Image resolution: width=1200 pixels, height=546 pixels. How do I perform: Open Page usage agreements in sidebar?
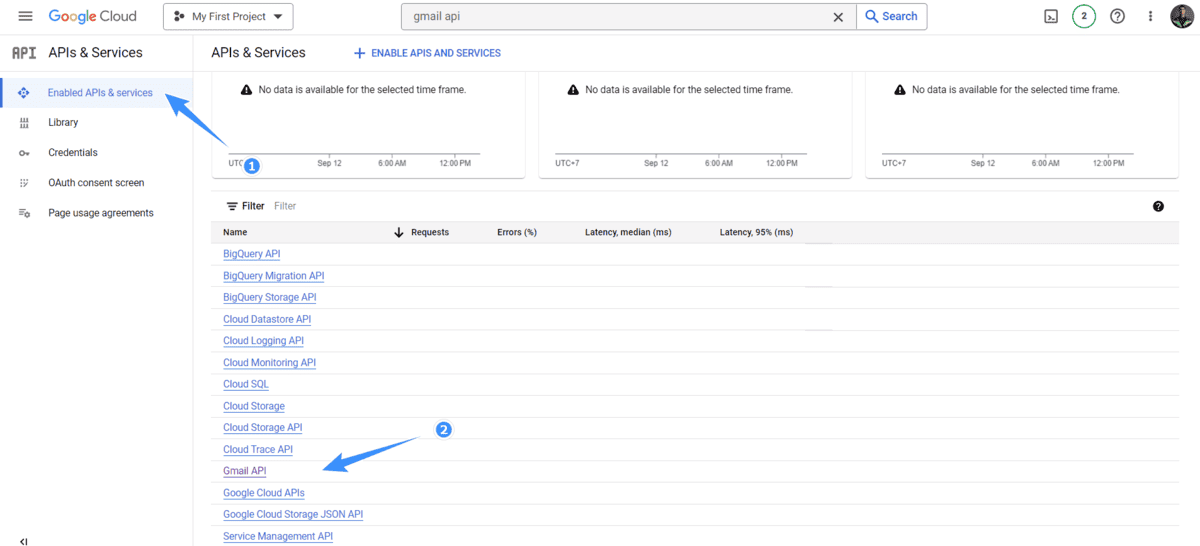pos(101,213)
